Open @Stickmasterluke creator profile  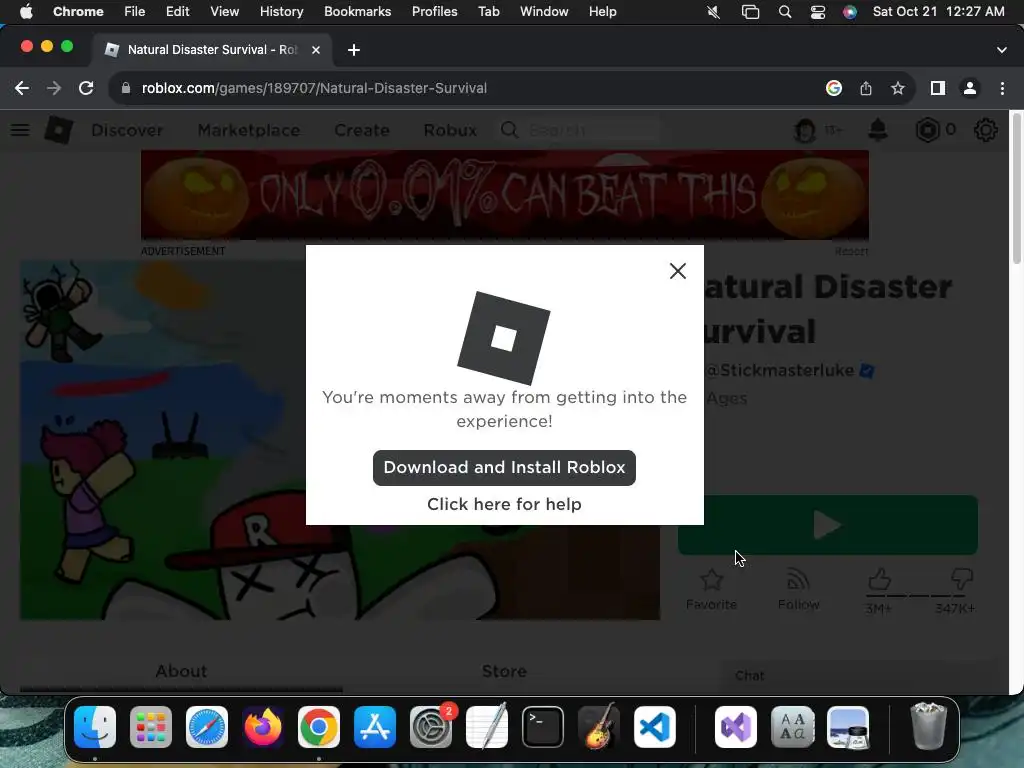(780, 370)
